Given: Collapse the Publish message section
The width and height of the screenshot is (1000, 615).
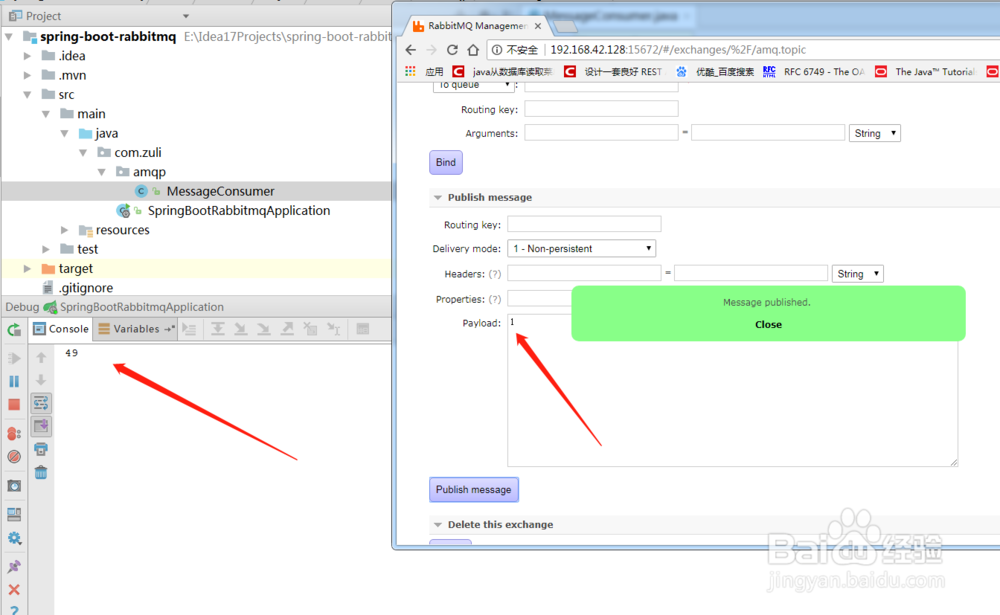Looking at the screenshot, I should point(438,198).
